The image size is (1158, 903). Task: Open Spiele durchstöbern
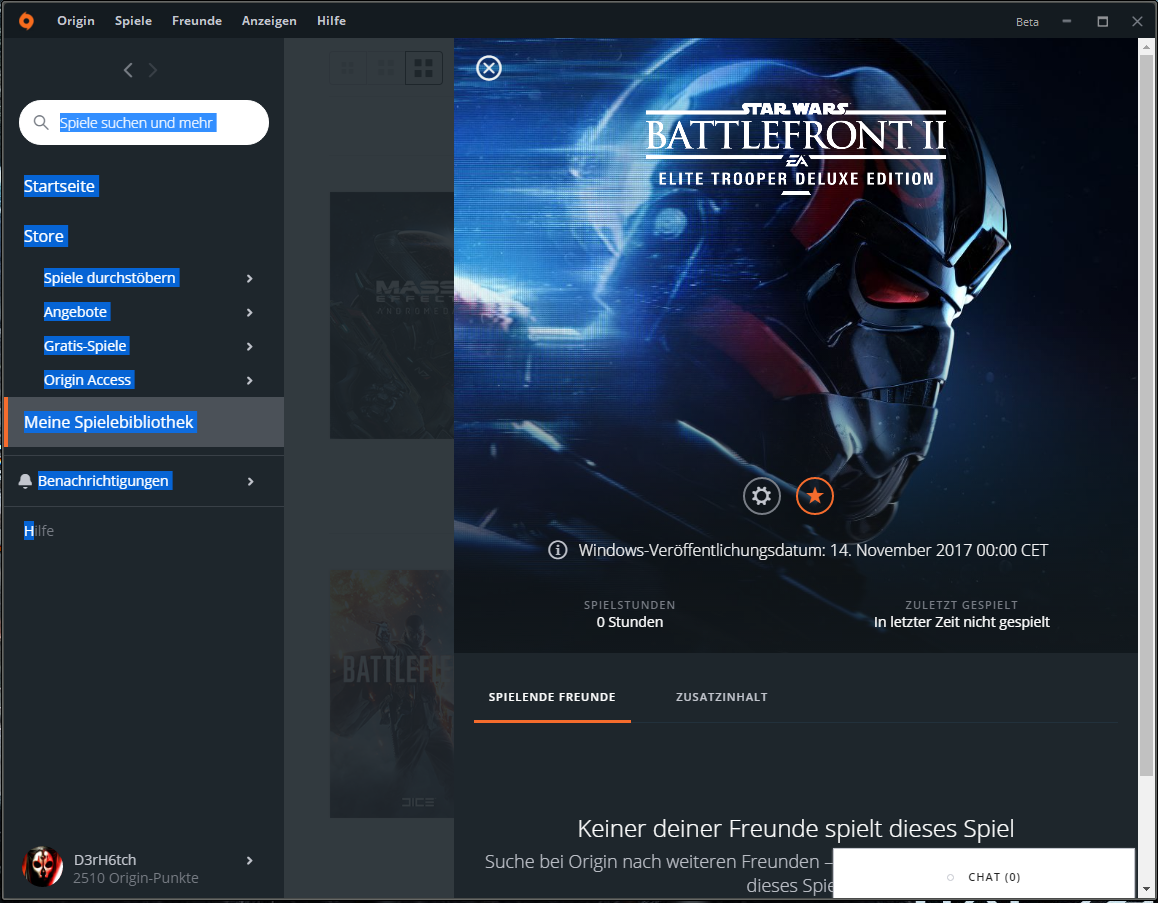click(110, 278)
